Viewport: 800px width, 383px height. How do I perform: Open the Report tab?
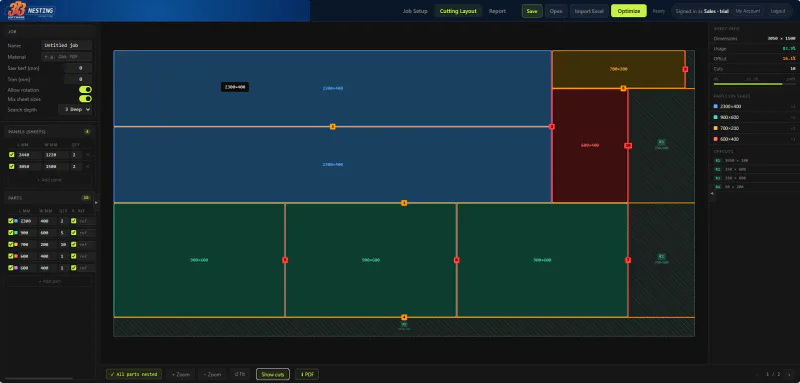pos(497,11)
